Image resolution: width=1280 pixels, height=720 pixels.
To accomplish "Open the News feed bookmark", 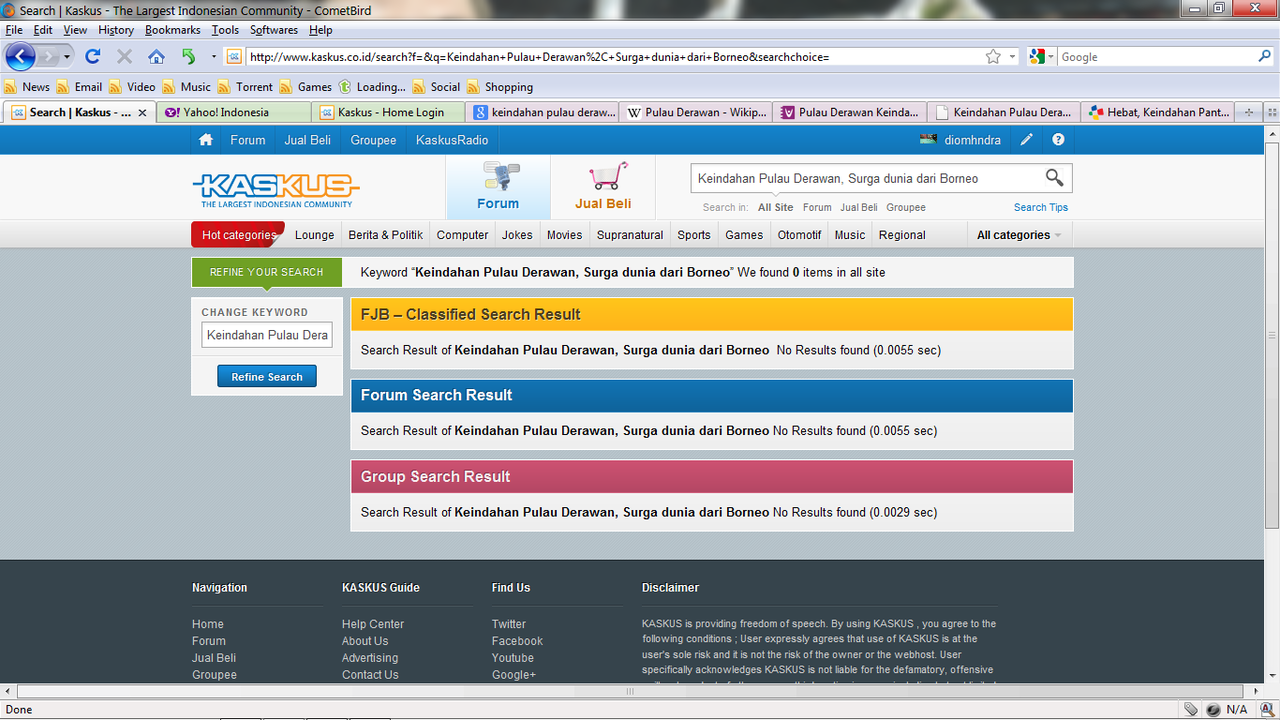I will (x=28, y=87).
